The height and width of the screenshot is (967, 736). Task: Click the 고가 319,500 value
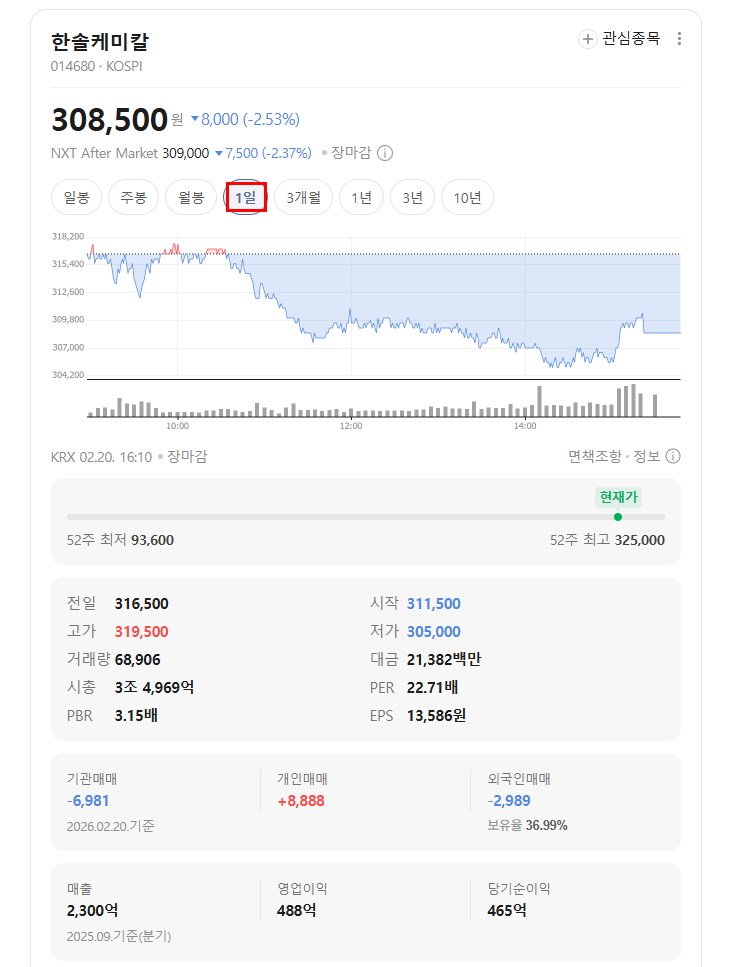pos(141,632)
